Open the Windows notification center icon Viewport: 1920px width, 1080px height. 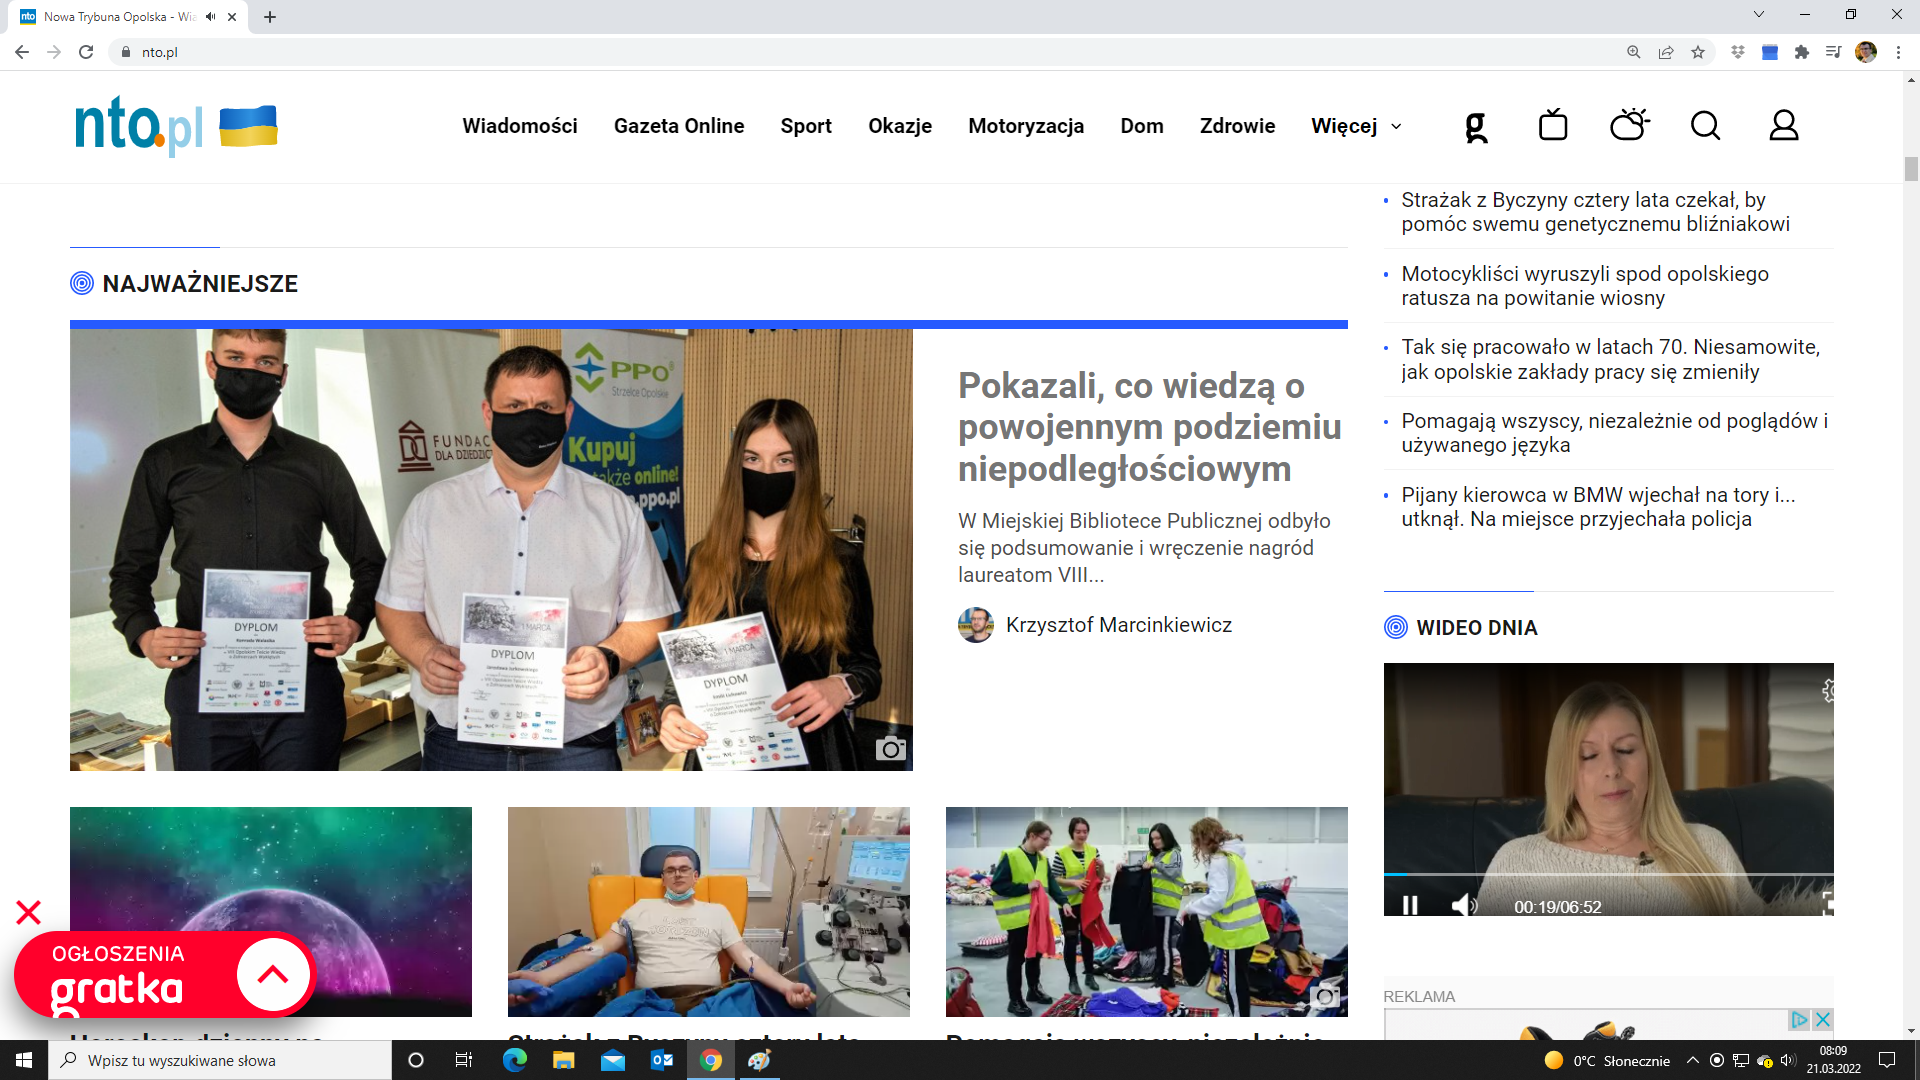click(x=1887, y=1060)
